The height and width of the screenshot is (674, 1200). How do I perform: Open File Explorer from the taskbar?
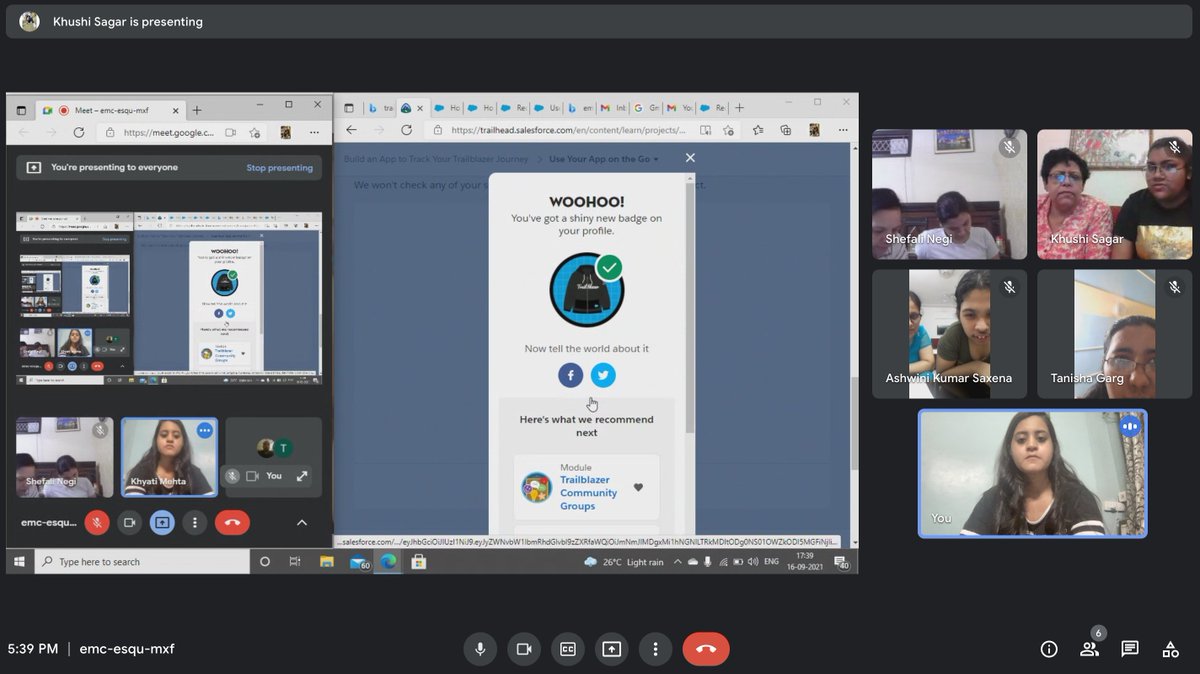tap(327, 562)
